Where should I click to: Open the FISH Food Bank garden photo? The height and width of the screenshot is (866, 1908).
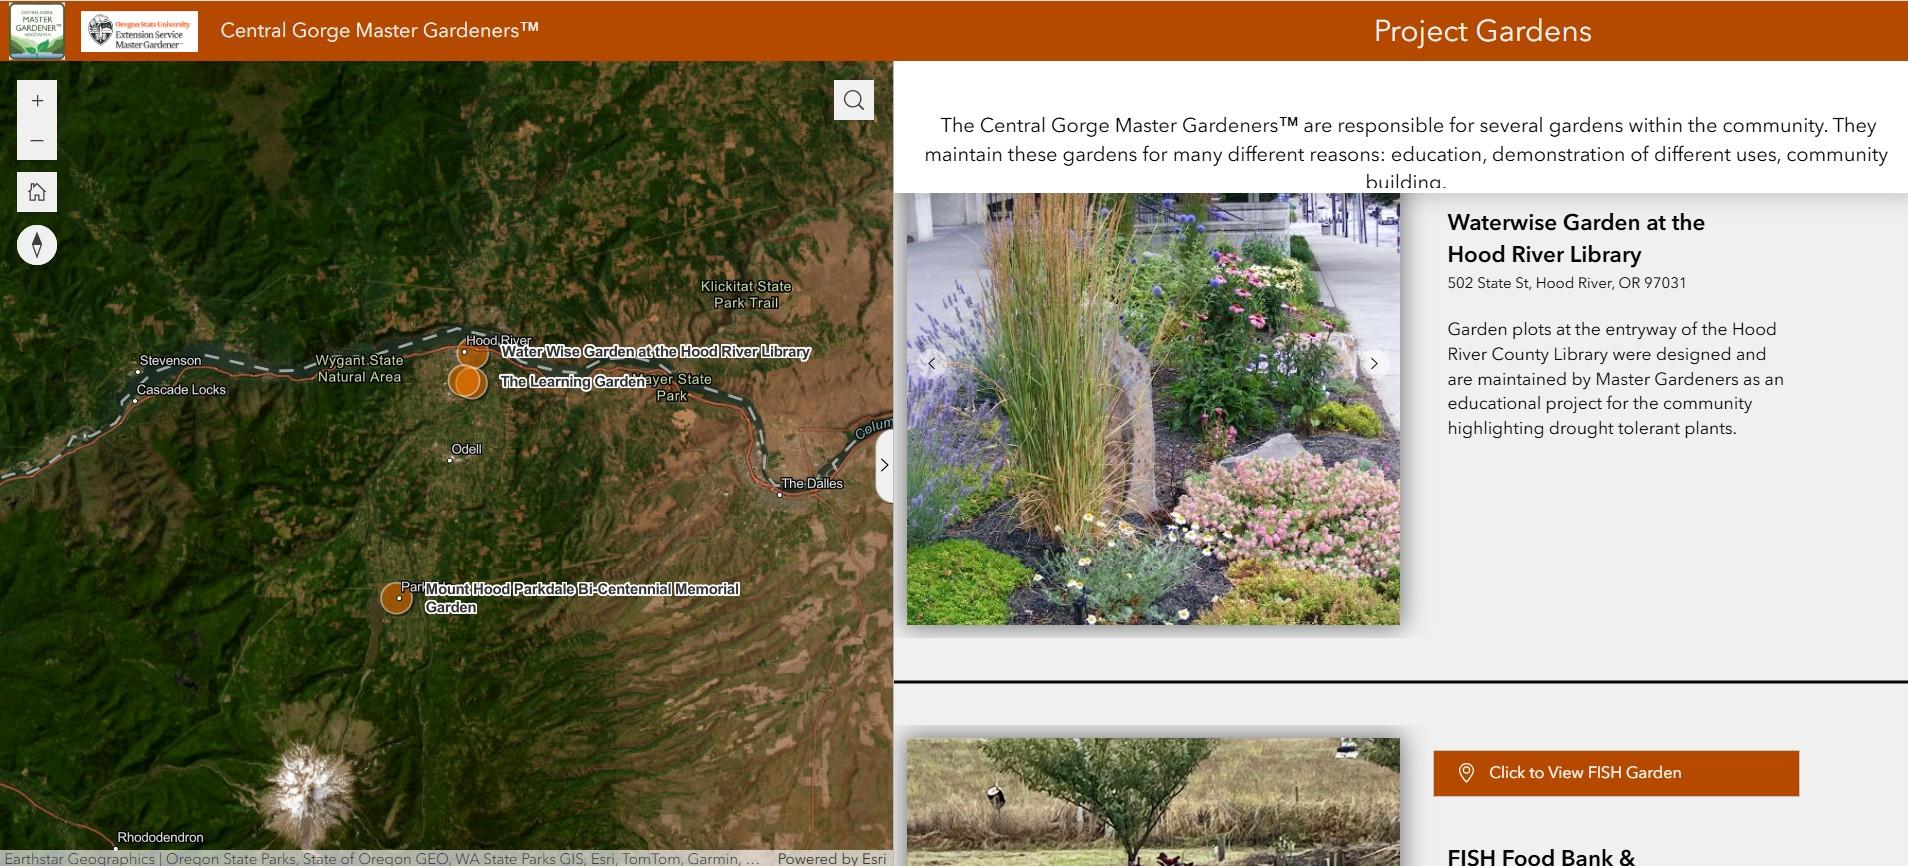click(1153, 802)
